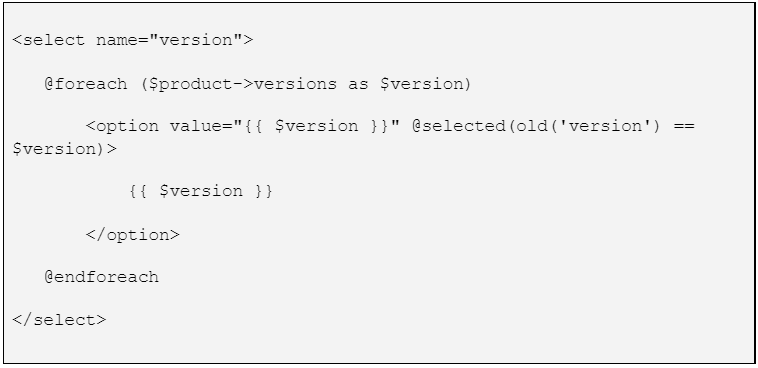Click the value="{{ $version }}" attribute
758x368 pixels.
[285, 126]
